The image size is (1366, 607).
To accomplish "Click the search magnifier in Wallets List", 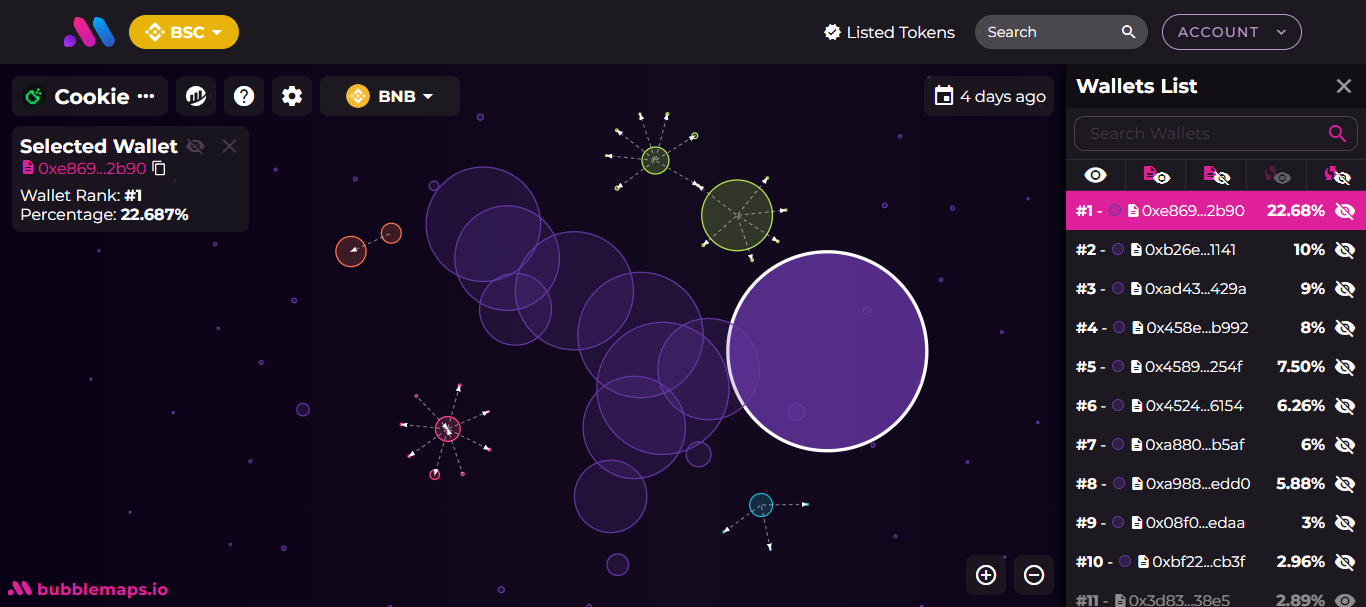I will click(1337, 133).
